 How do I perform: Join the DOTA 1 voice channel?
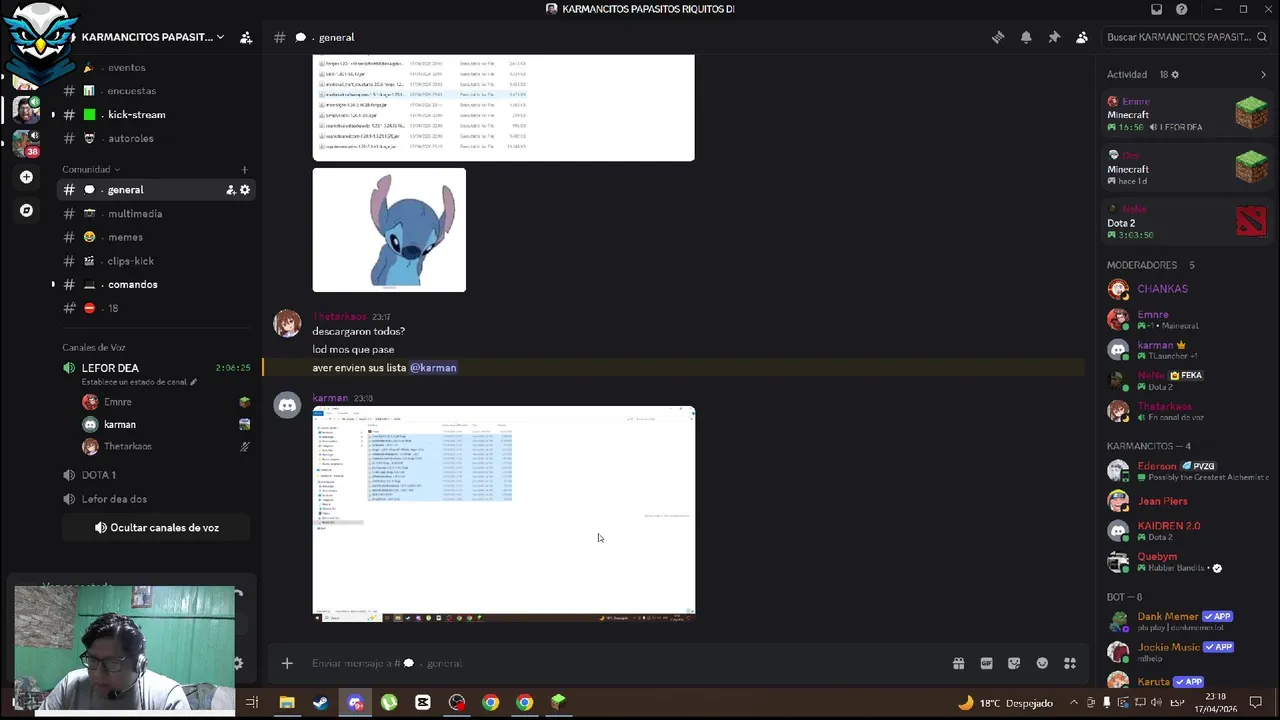(x=157, y=475)
